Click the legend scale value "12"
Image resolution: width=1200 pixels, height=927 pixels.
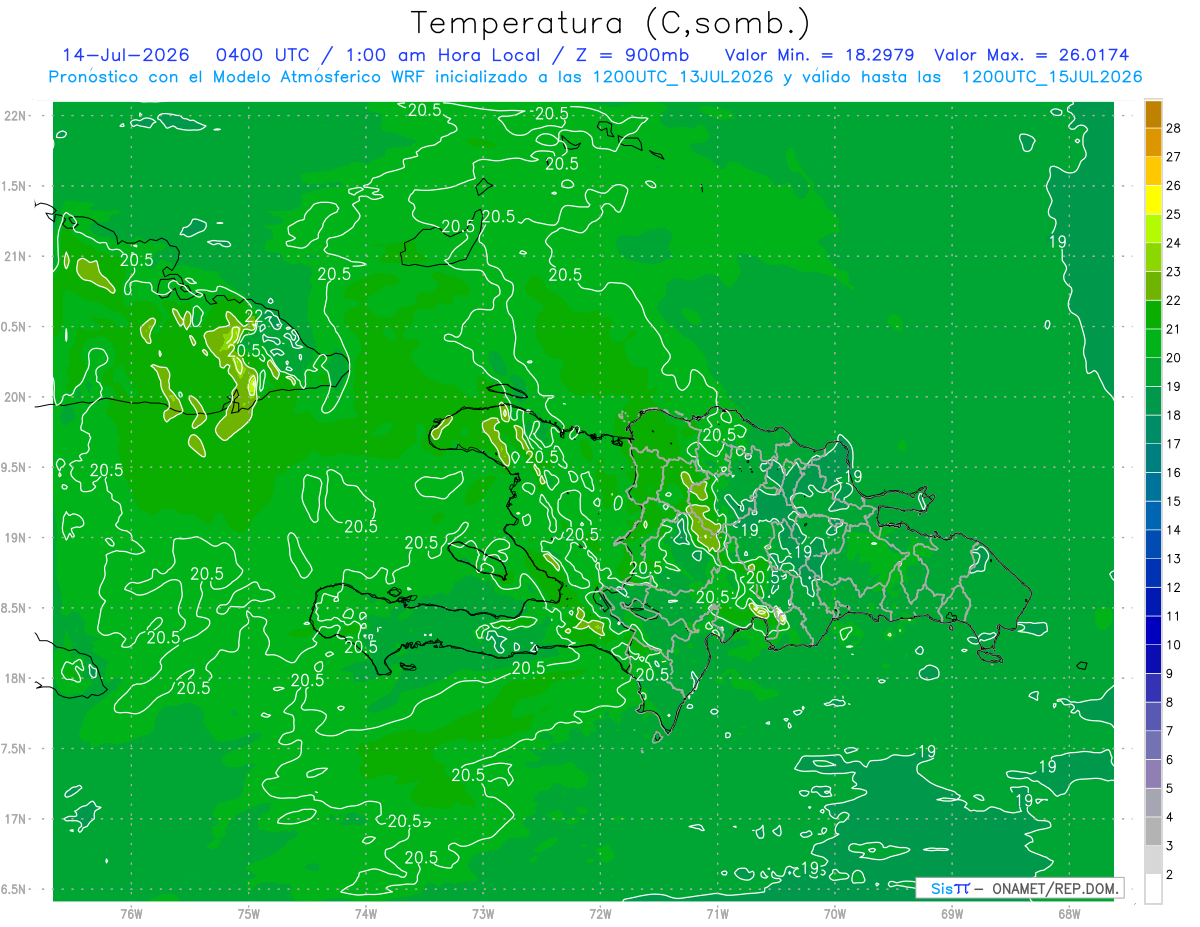pyautogui.click(x=1174, y=587)
